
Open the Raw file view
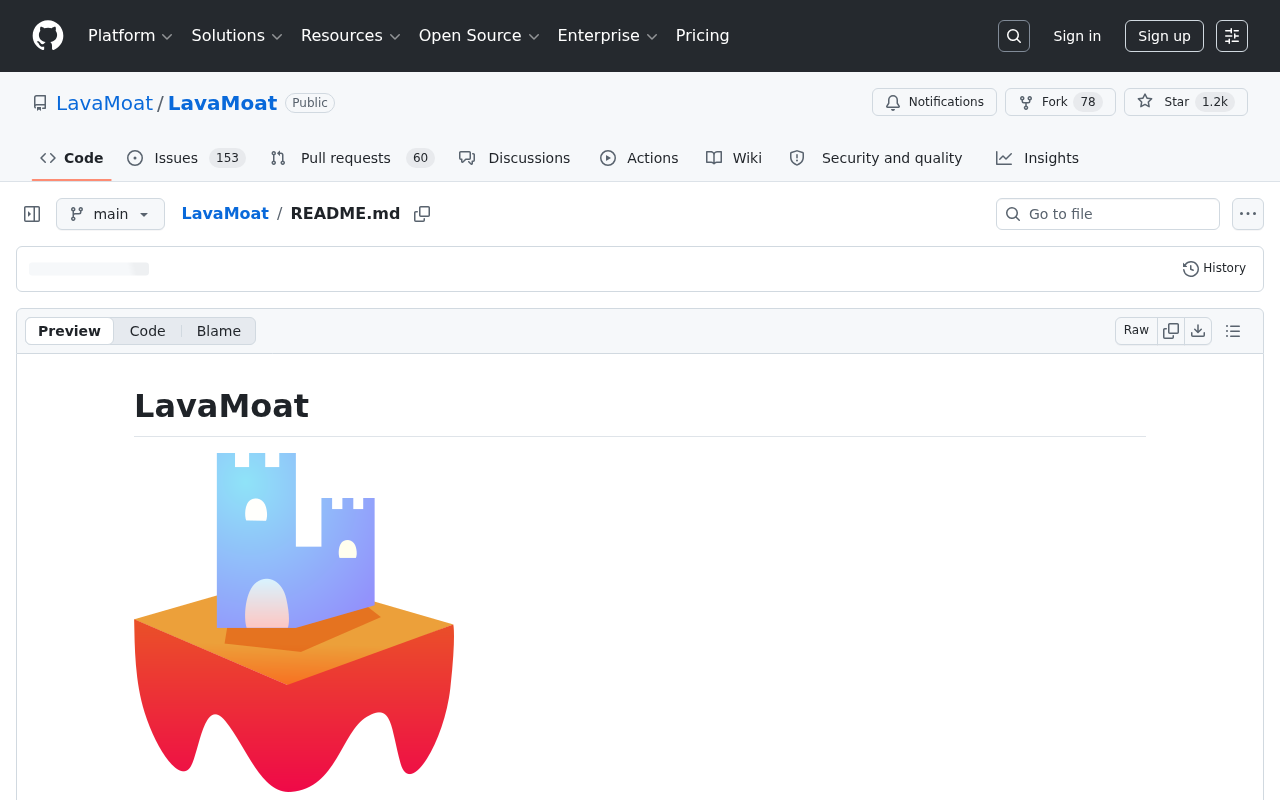[1136, 331]
